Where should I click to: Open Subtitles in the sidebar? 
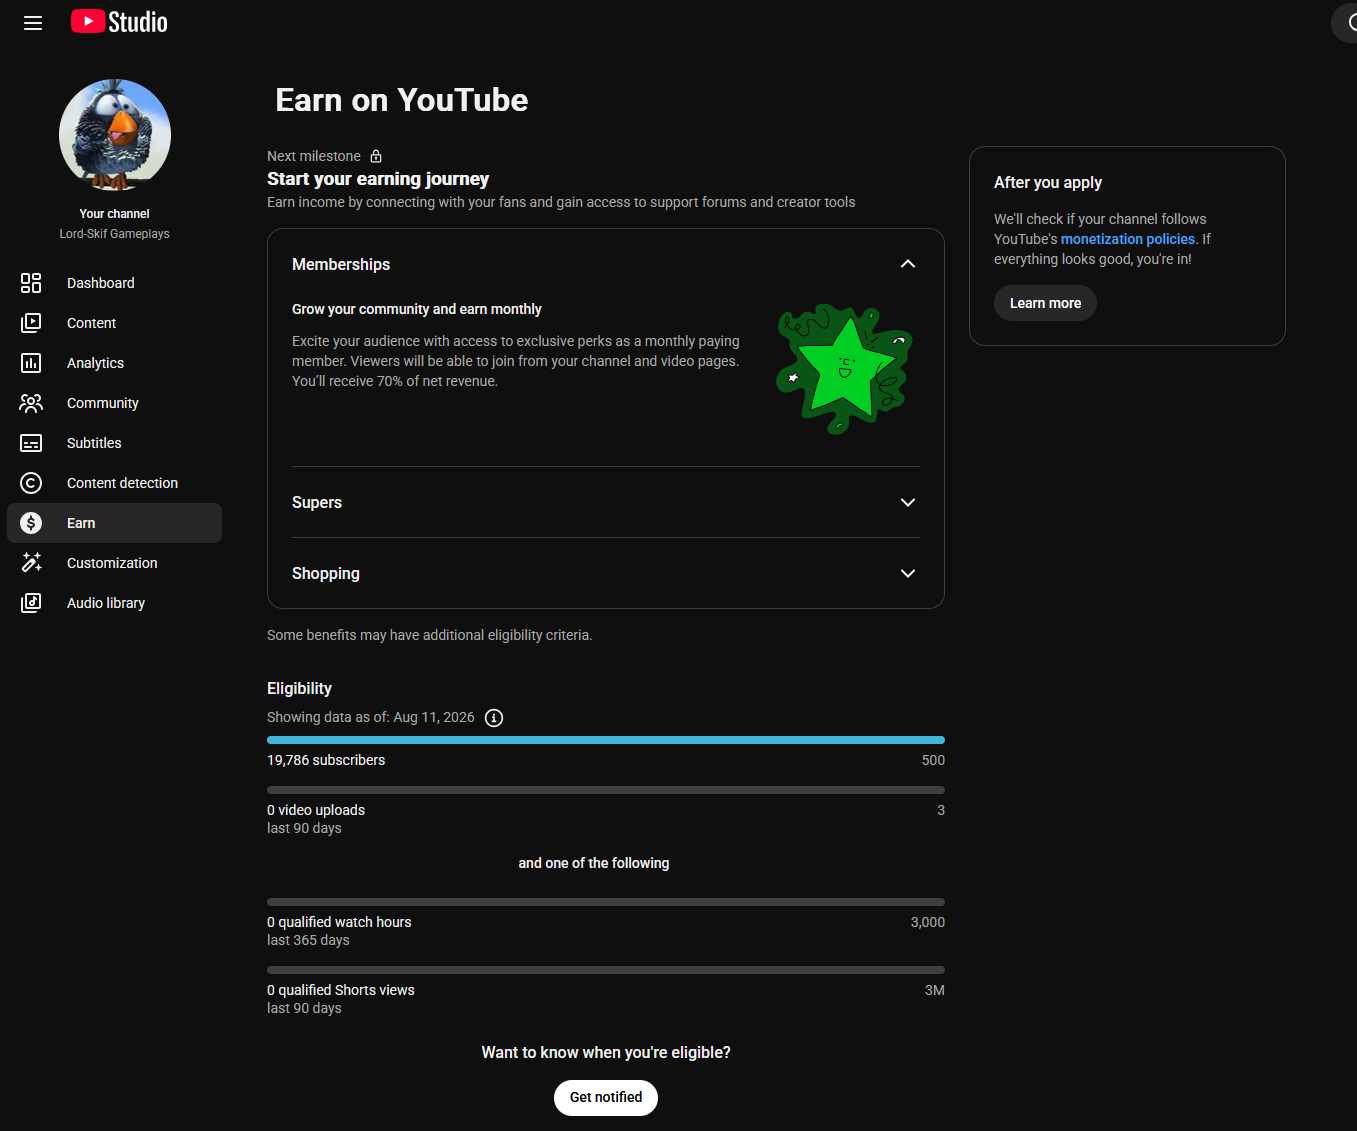coord(114,443)
